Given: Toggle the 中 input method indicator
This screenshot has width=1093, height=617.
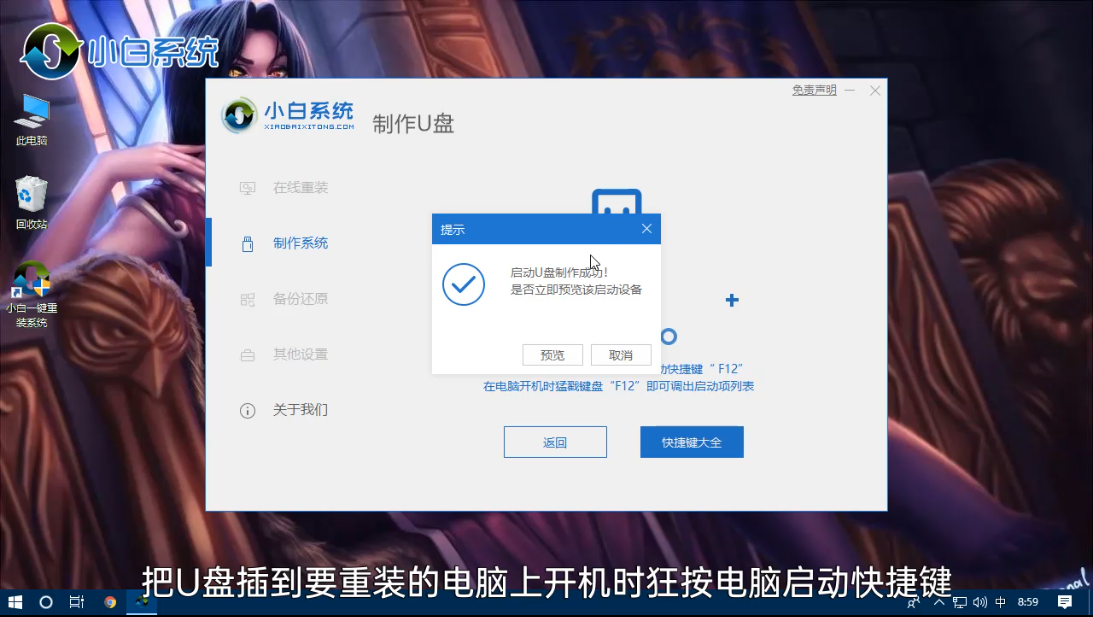Looking at the screenshot, I should pos(1000,602).
